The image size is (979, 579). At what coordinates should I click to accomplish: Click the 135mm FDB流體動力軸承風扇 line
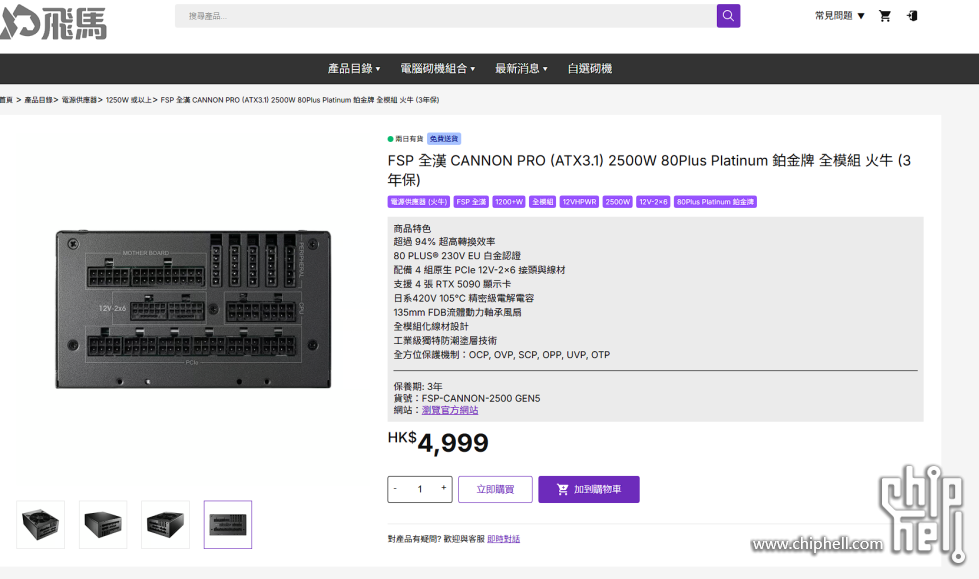click(x=458, y=312)
